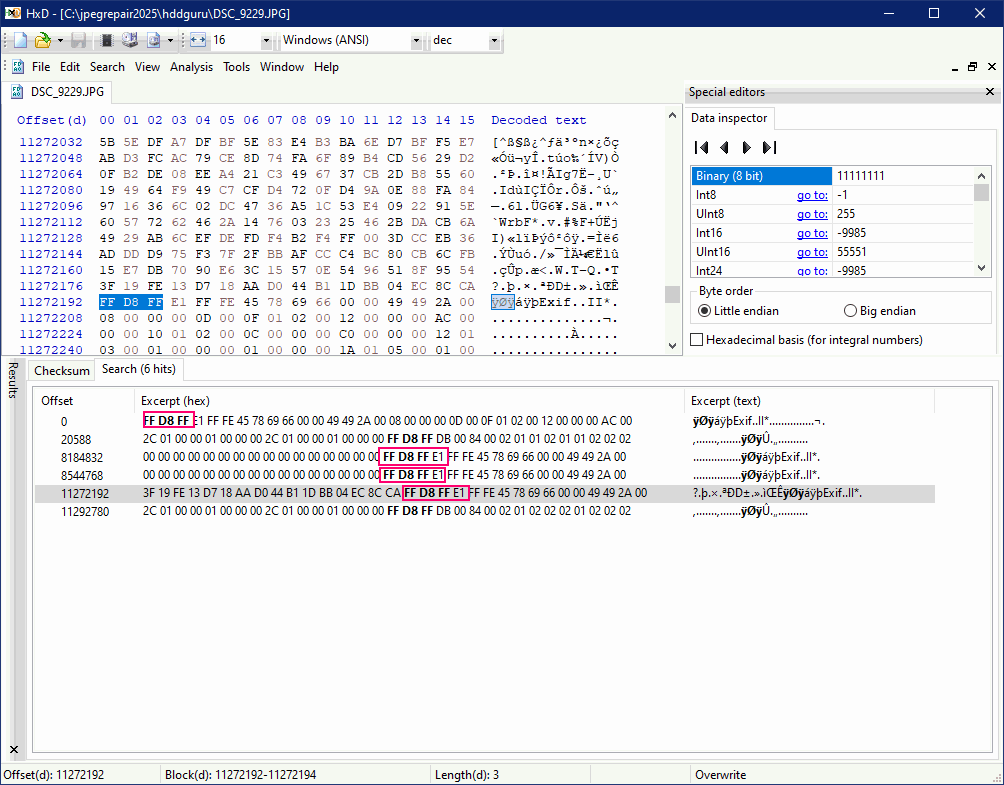Open the View menu
The image size is (1004, 785).
[x=147, y=67]
